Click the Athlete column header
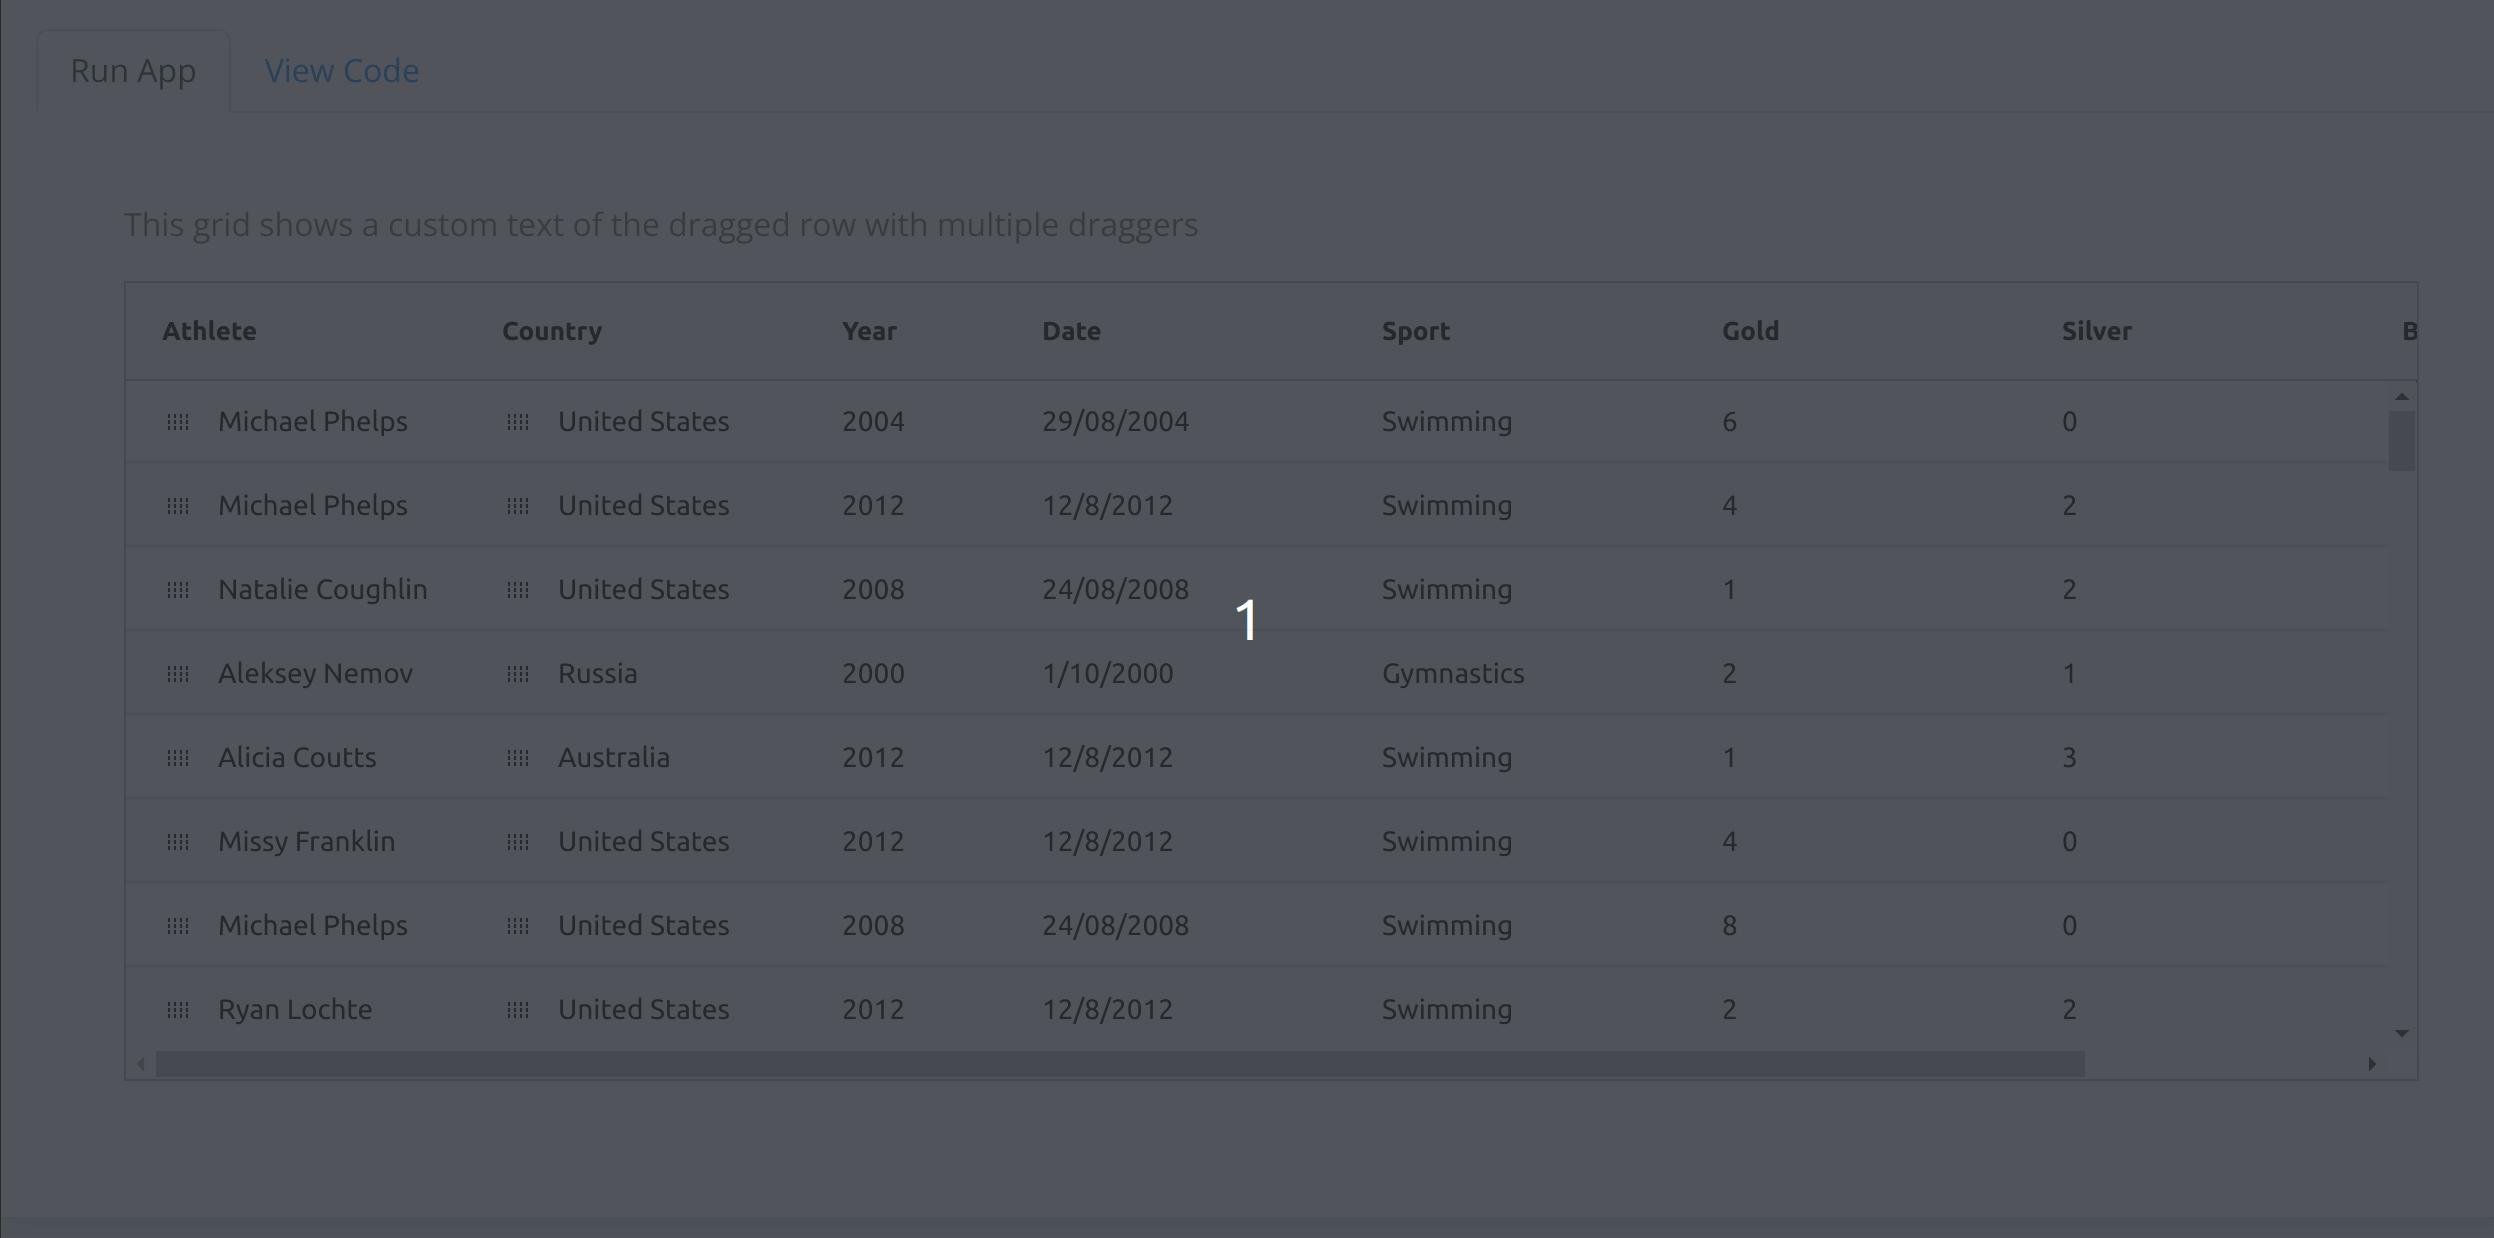This screenshot has height=1238, width=2494. 210,331
